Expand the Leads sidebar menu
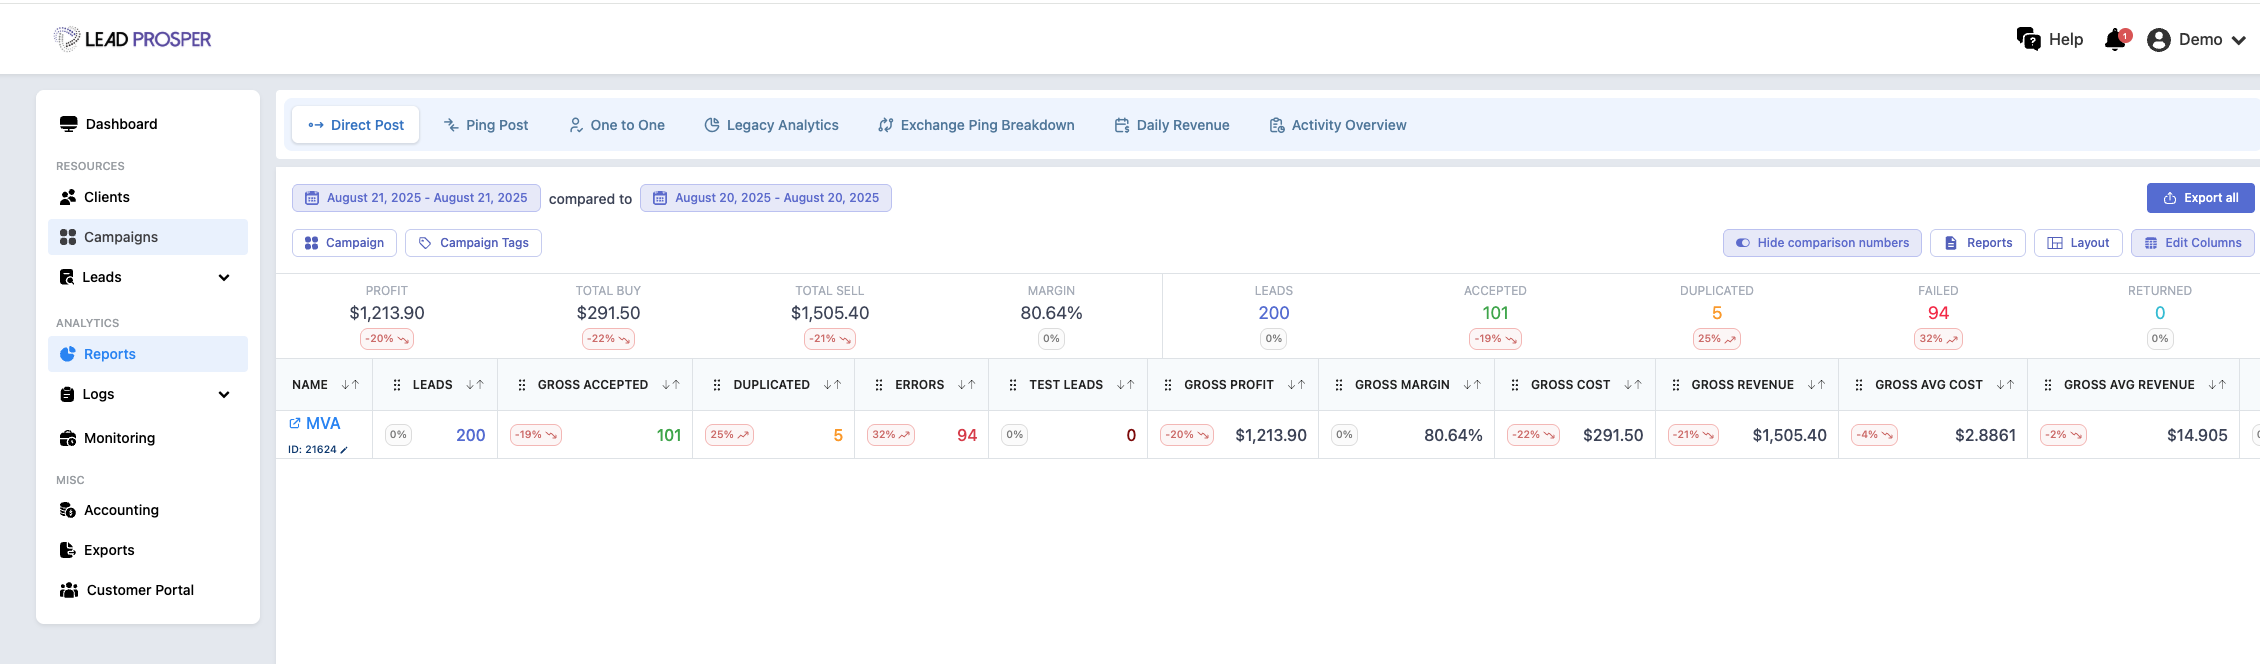 (224, 277)
